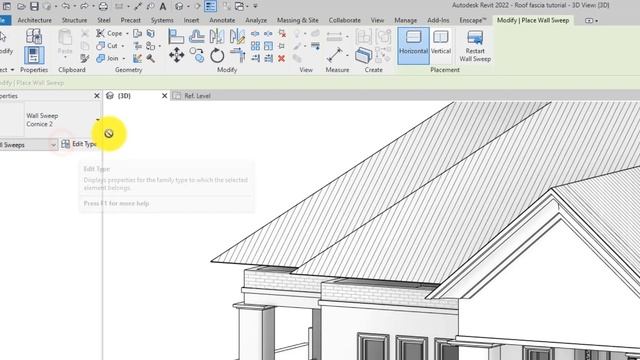Viewport: 640px width, 360px height.
Task: Click the Switch Windows icon
Action: [x=240, y=6]
